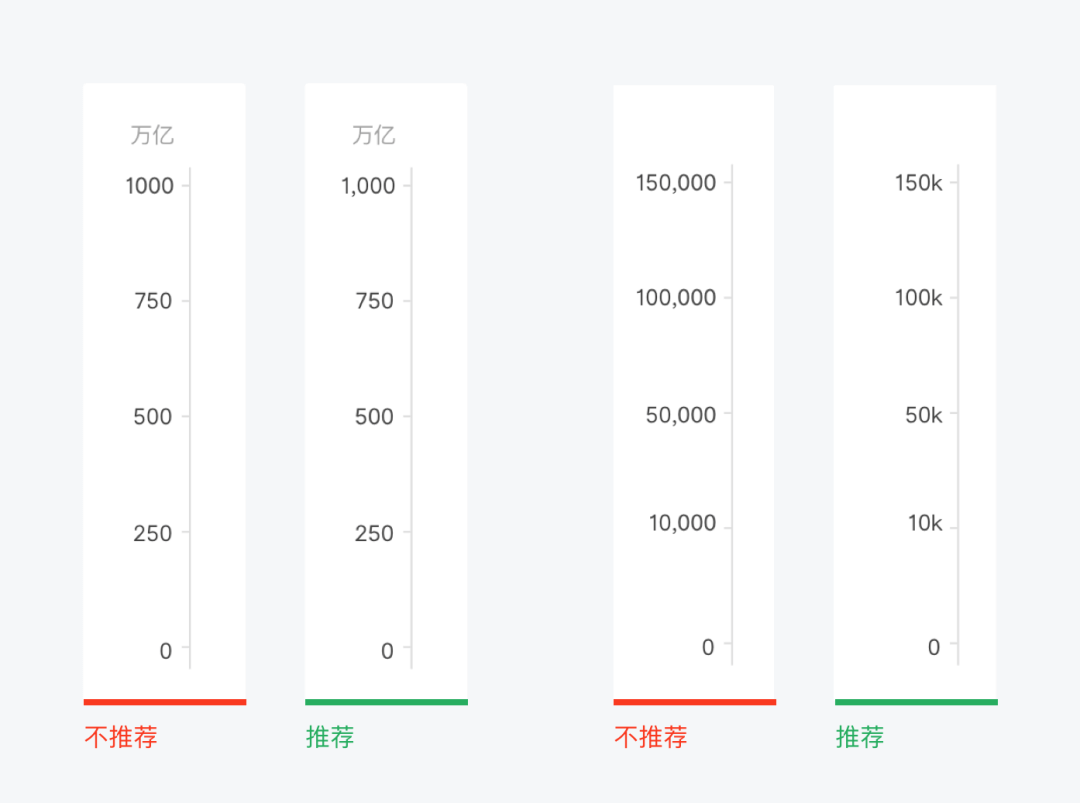Click the green bar under the 150k card
This screenshot has height=803, width=1080.
(x=916, y=702)
